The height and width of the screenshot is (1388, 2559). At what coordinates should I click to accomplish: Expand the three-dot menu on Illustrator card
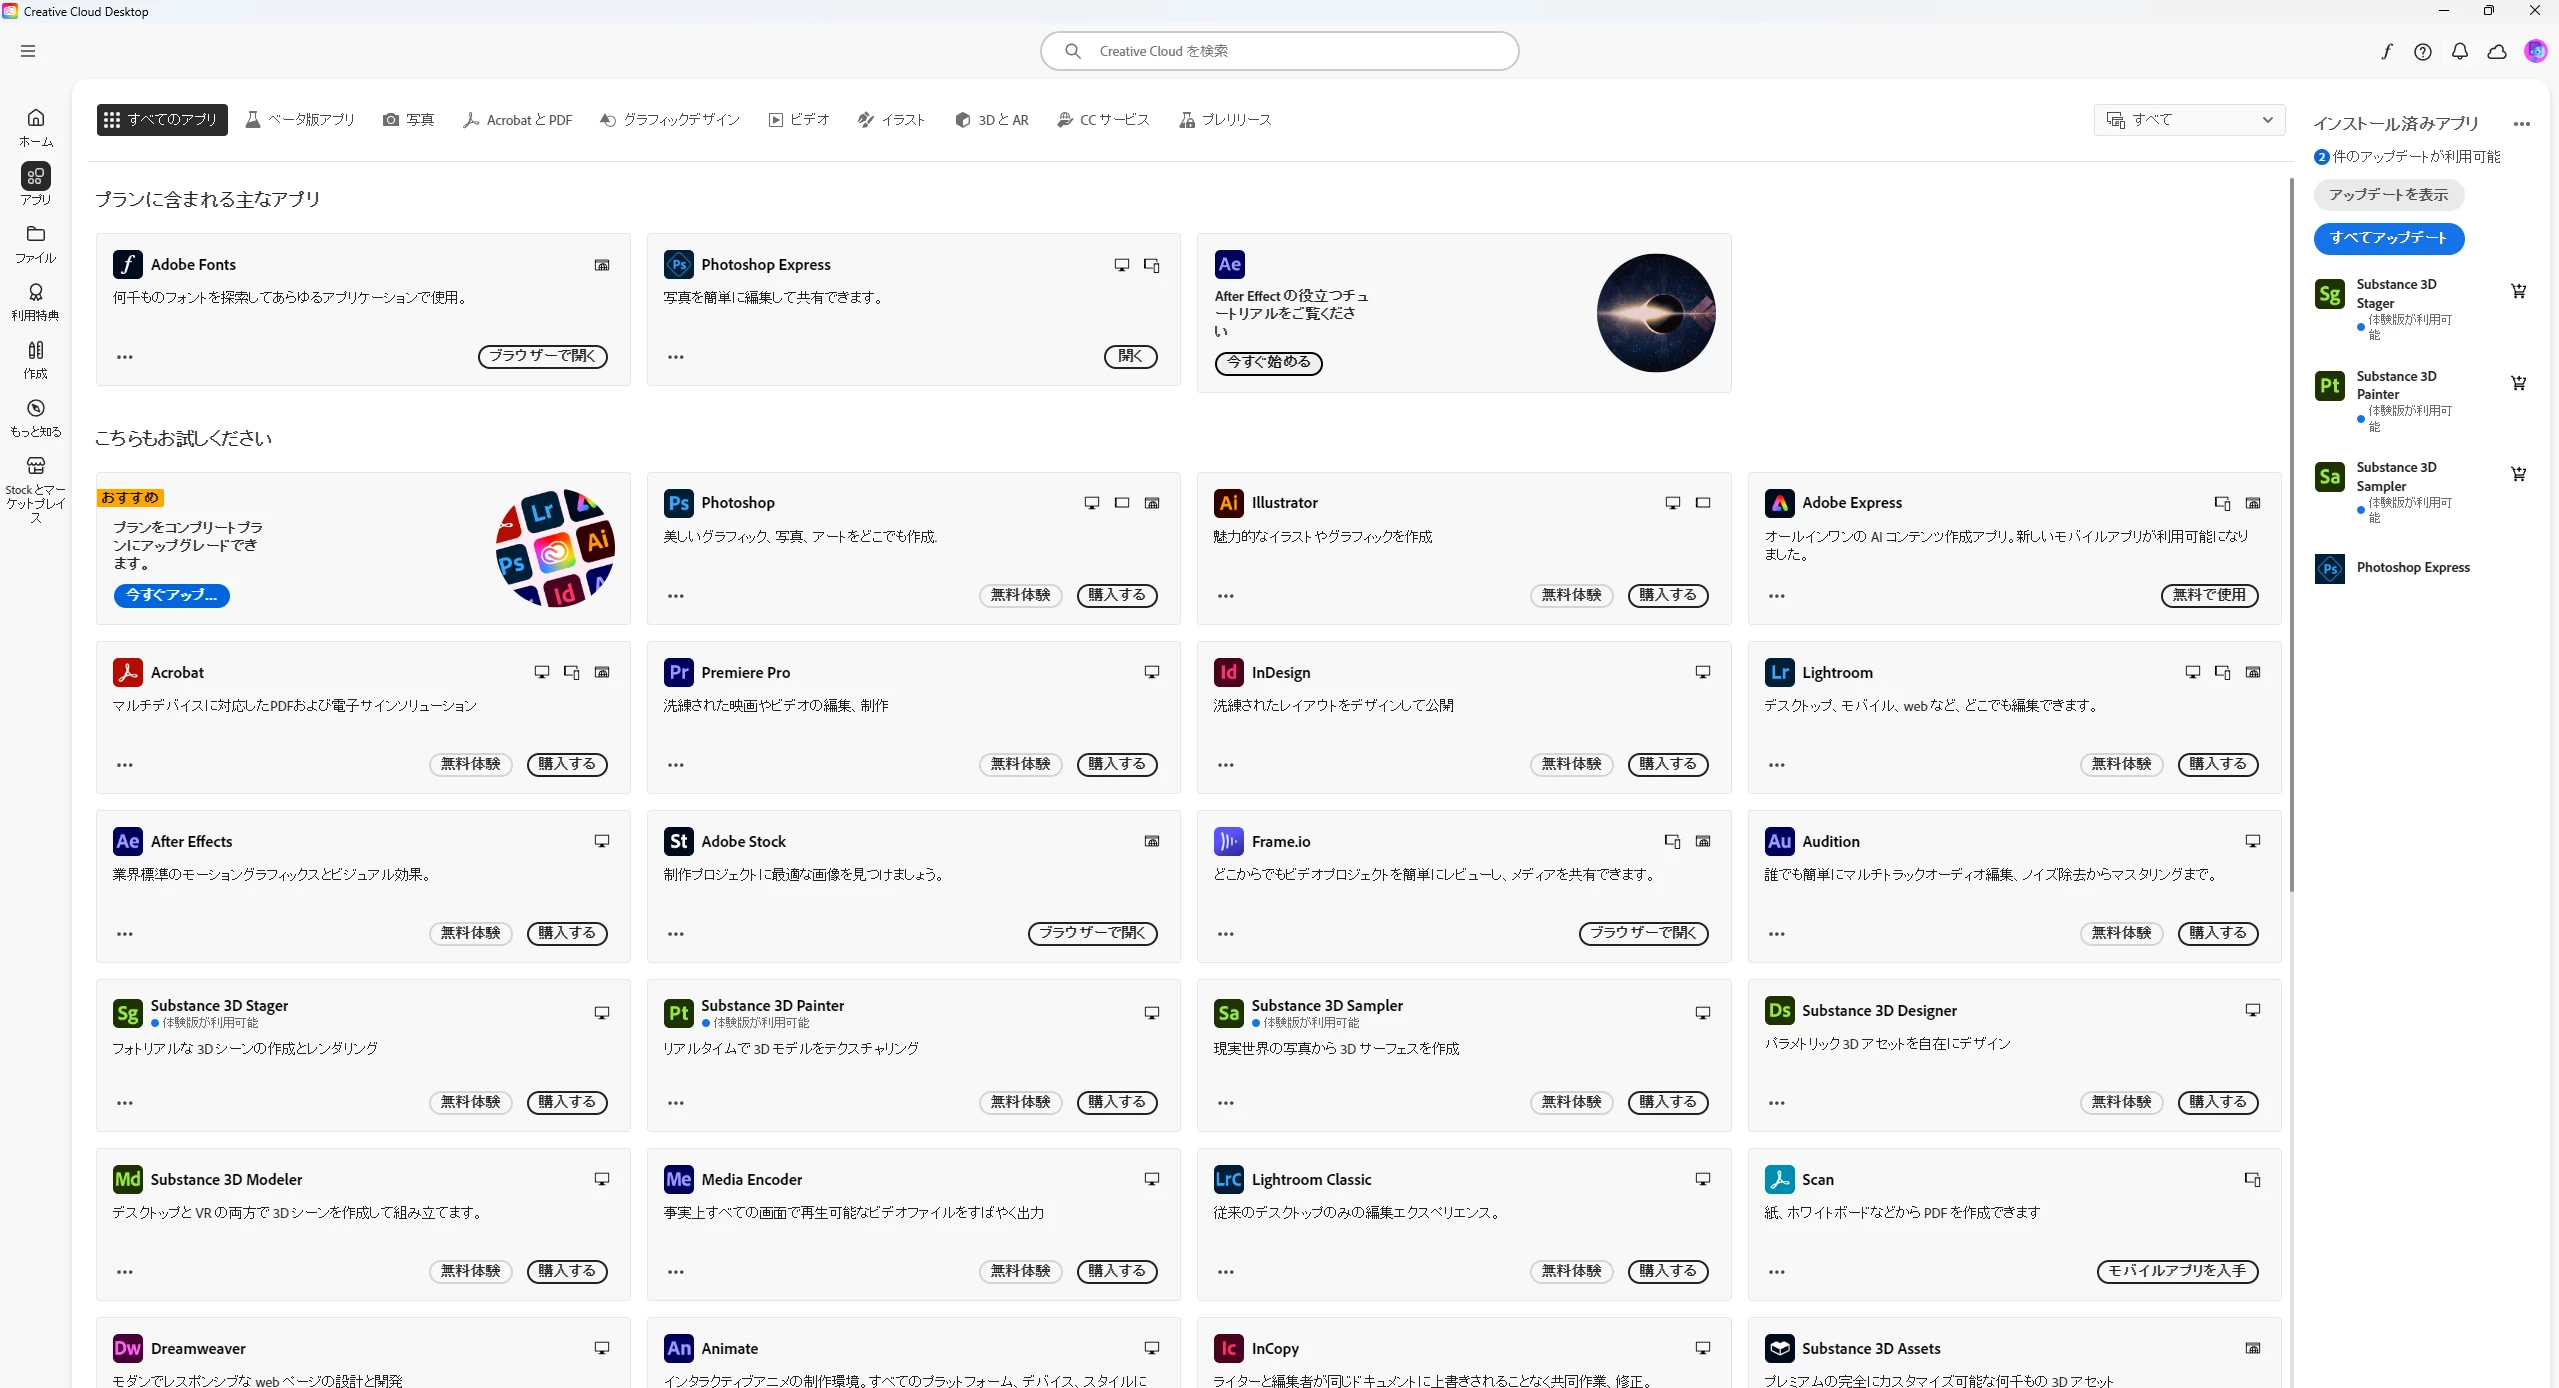pos(1225,596)
